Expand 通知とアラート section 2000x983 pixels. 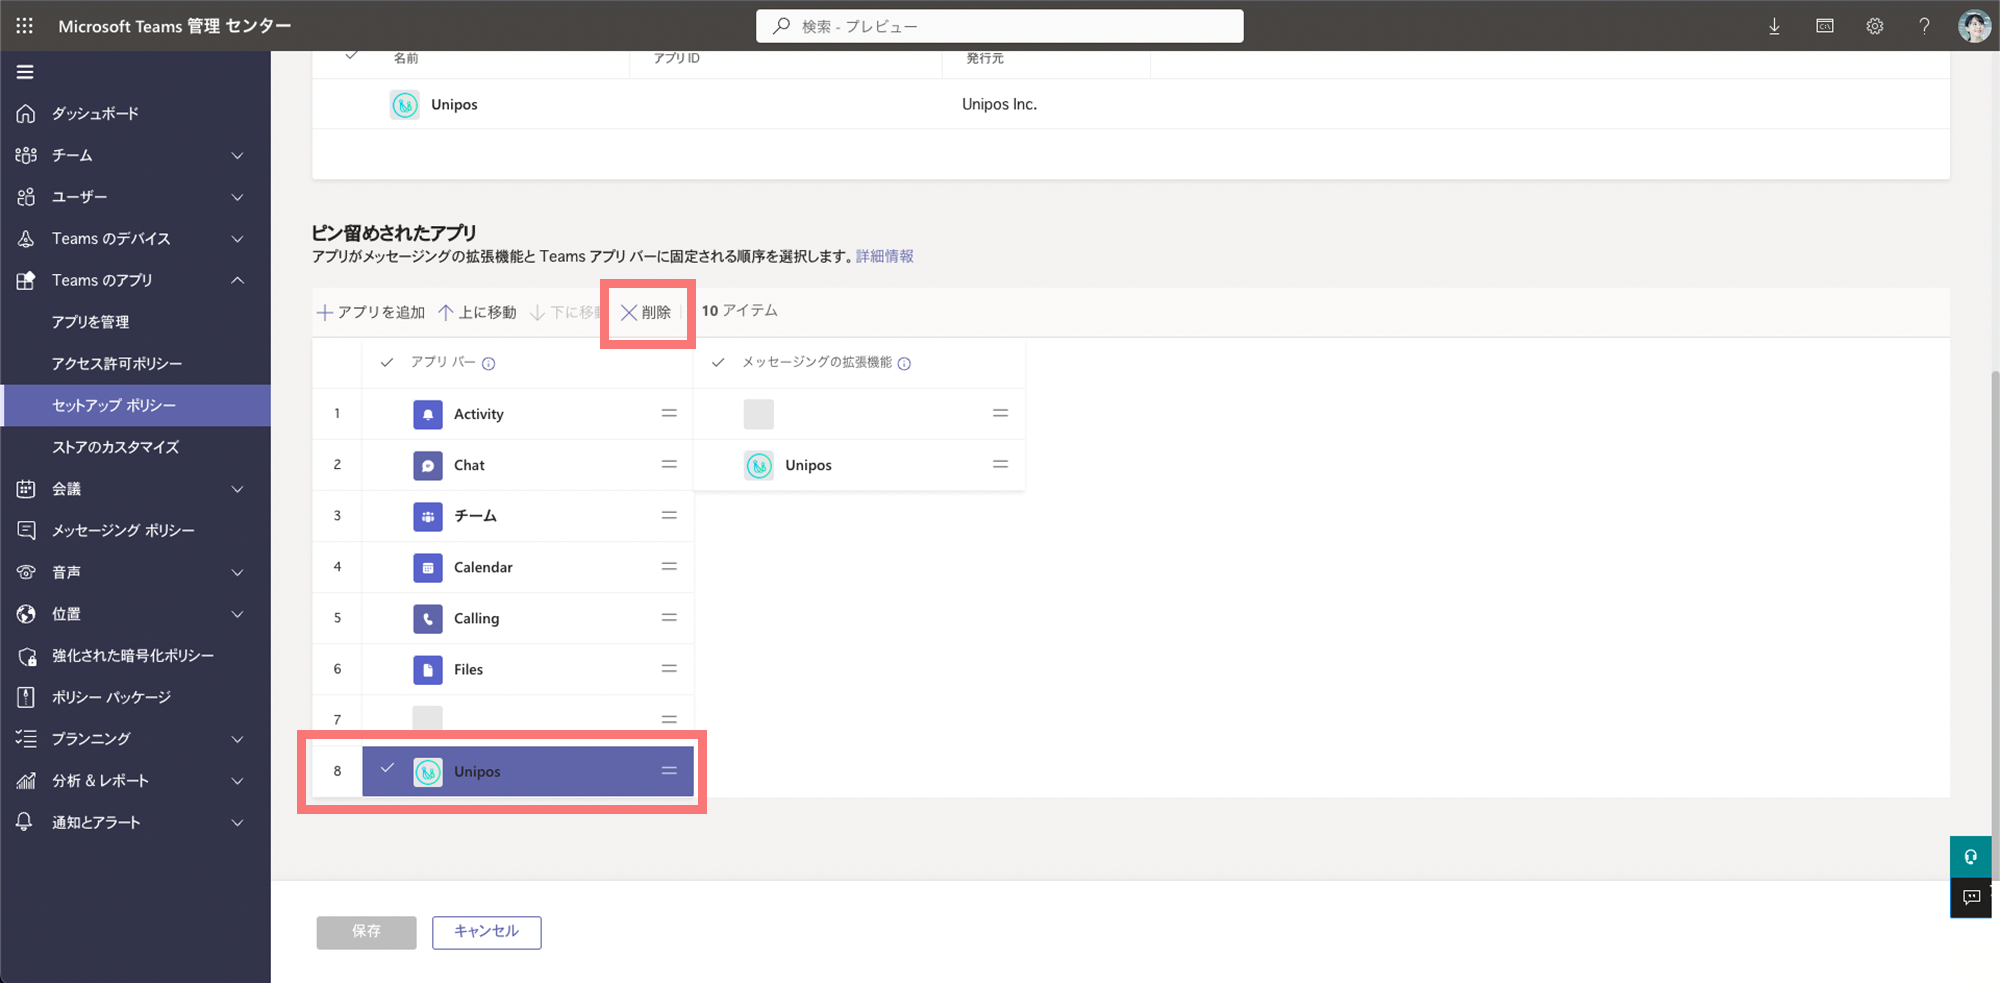tap(237, 823)
